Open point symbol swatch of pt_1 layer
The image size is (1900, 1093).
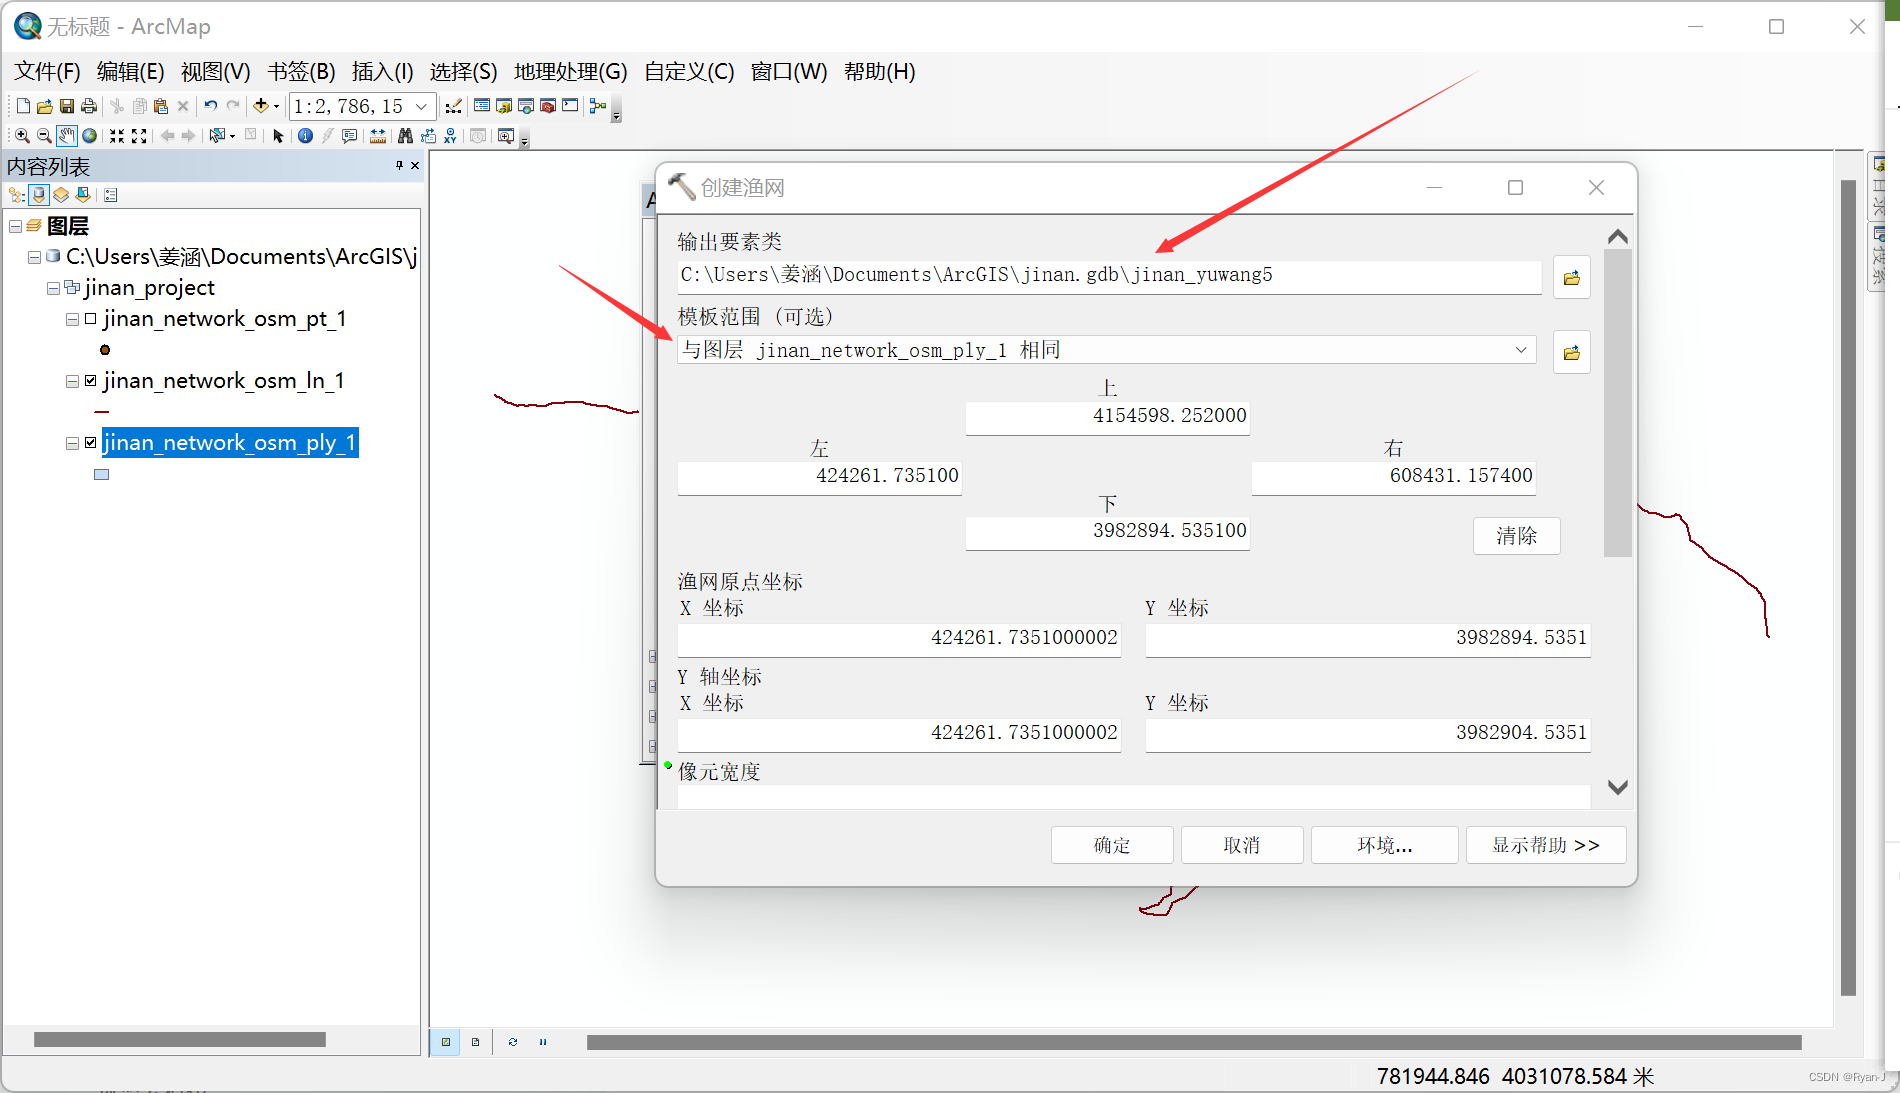coord(105,350)
